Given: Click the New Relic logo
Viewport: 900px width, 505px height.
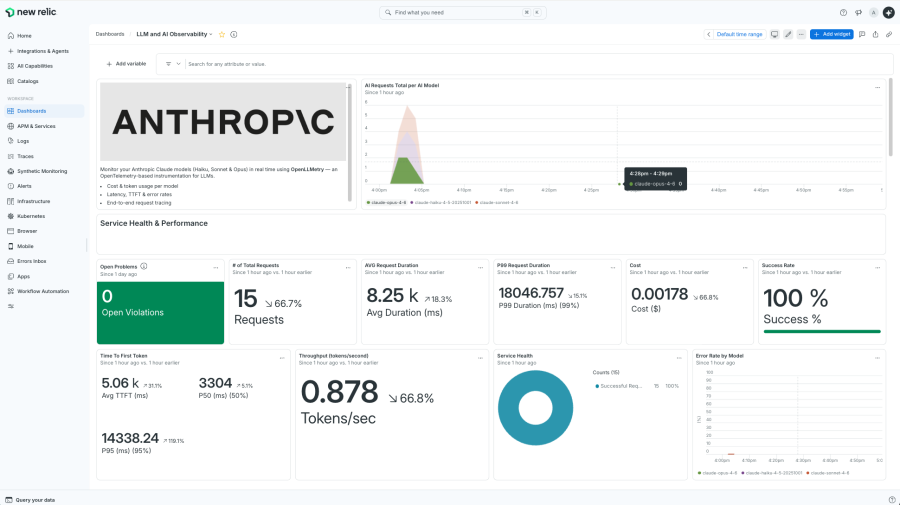Looking at the screenshot, I should pyautogui.click(x=30, y=12).
